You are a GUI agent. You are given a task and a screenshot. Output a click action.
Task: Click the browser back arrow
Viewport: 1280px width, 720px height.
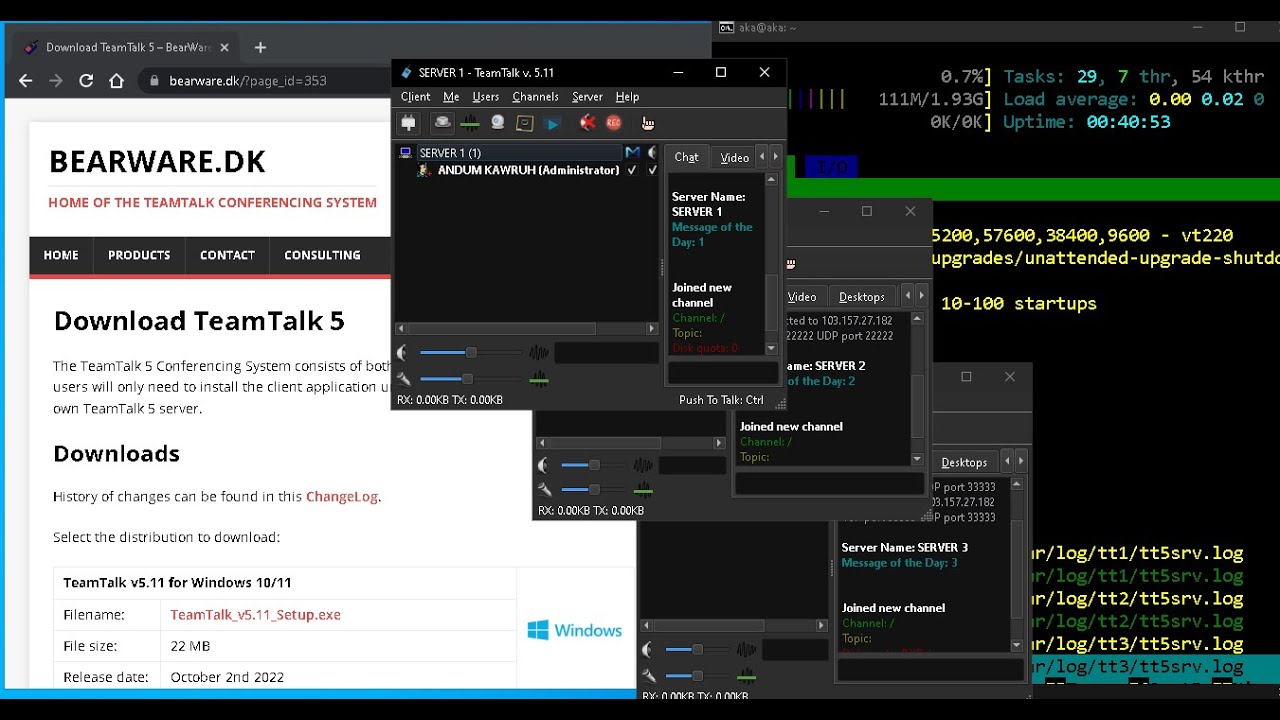[26, 81]
